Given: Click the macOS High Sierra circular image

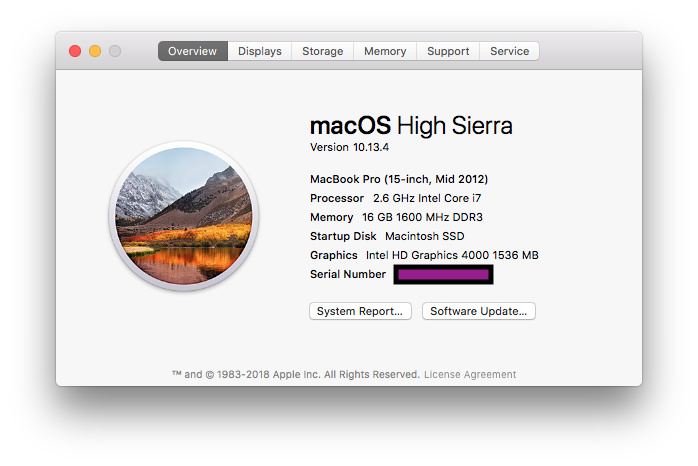Looking at the screenshot, I should click(x=184, y=216).
